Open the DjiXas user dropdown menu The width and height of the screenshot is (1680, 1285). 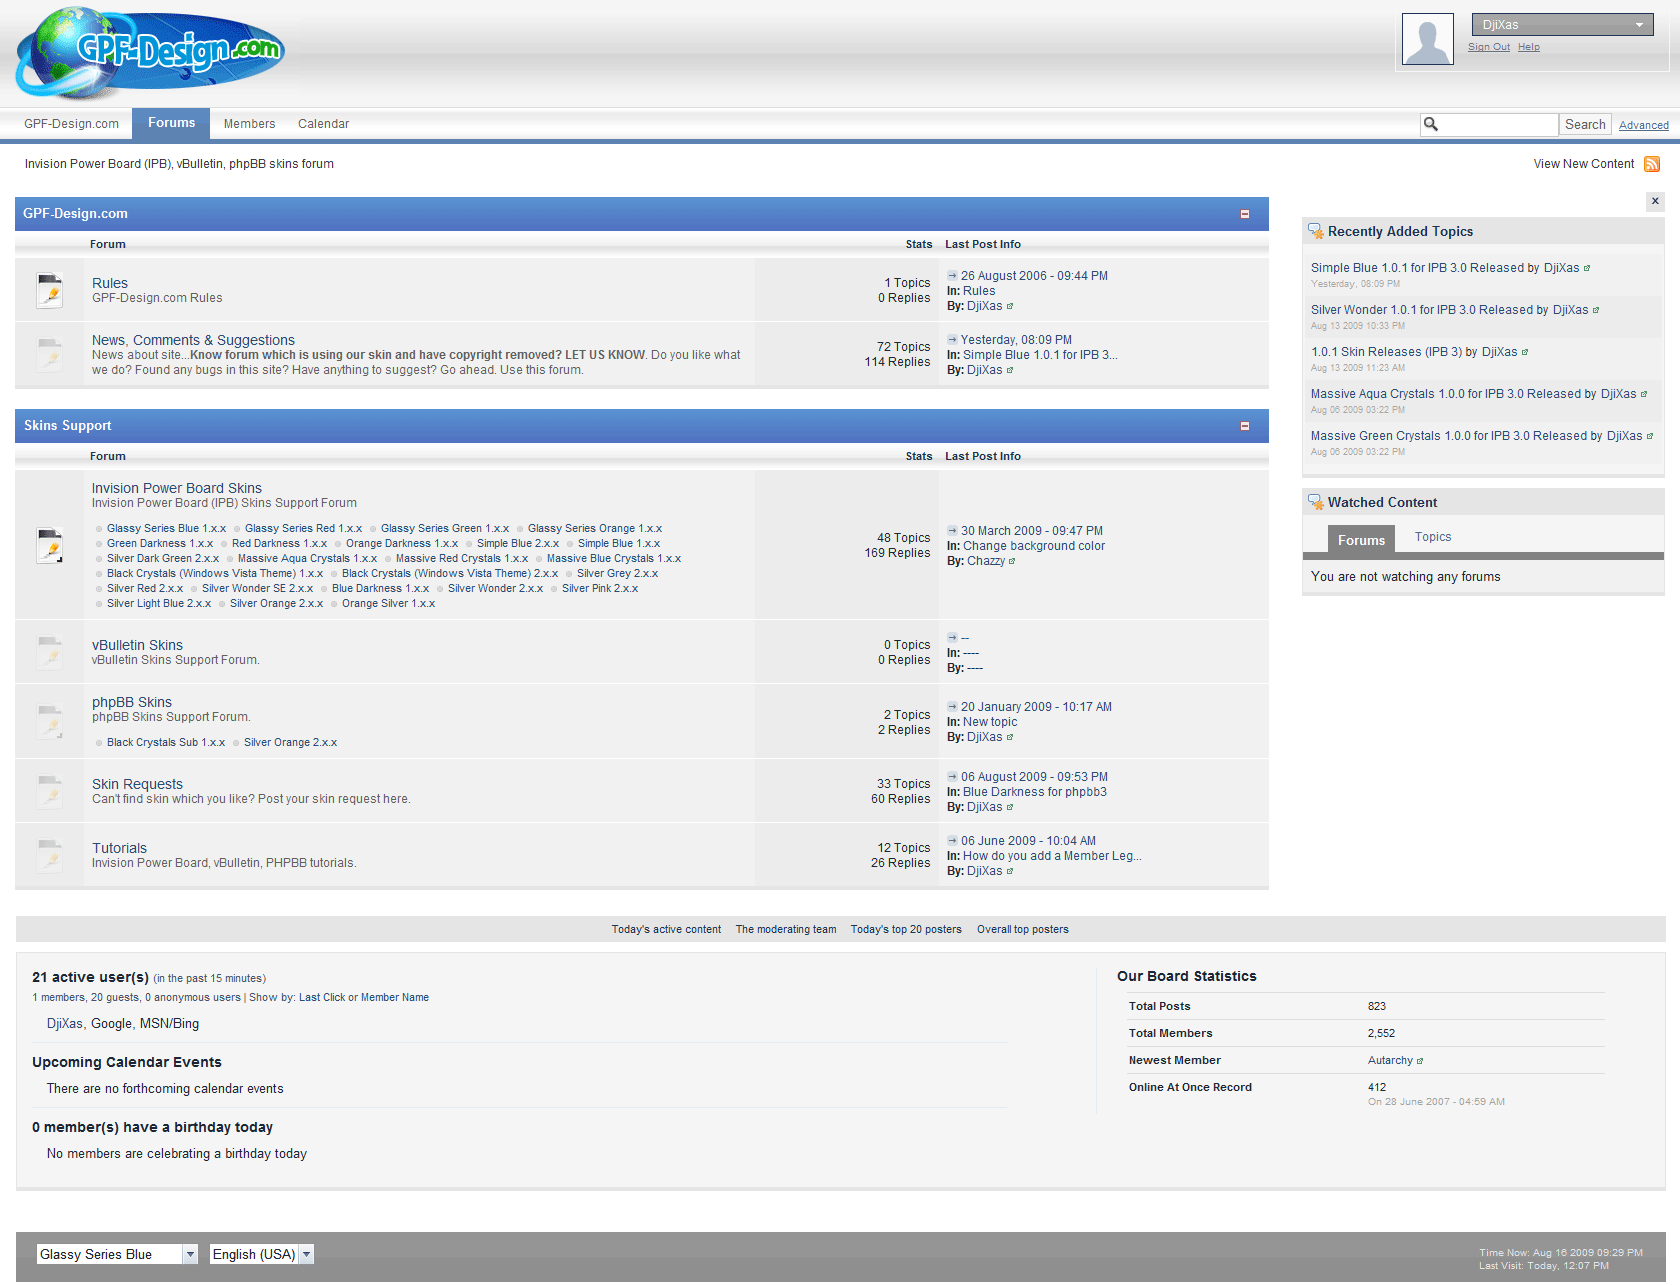(x=1562, y=25)
